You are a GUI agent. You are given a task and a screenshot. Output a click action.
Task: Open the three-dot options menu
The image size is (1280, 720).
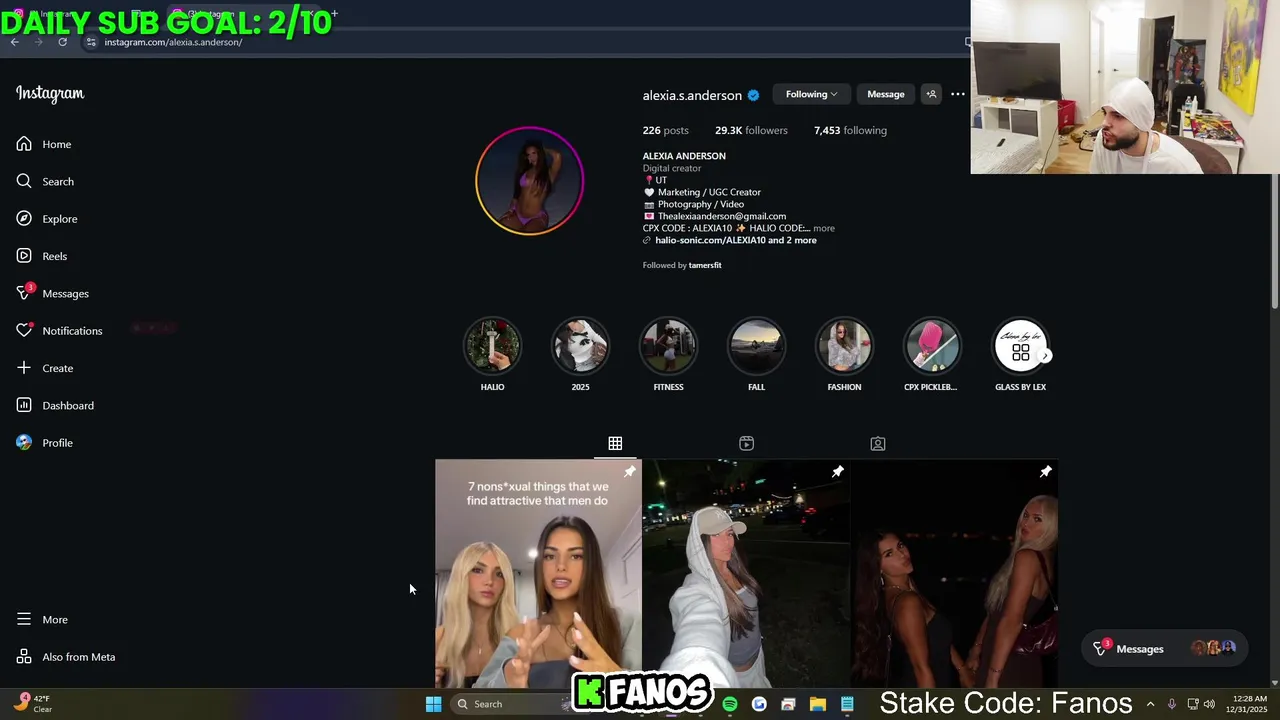point(958,94)
